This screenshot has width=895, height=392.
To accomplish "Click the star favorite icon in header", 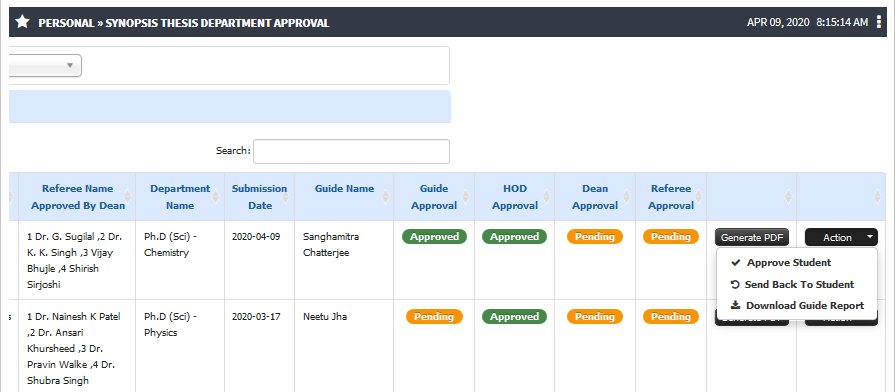I will 22,22.
